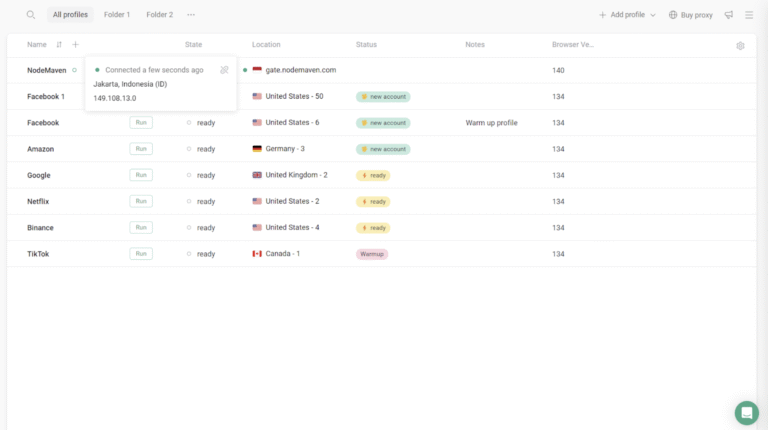Click the search magnifier icon
The width and height of the screenshot is (768, 430).
31,15
